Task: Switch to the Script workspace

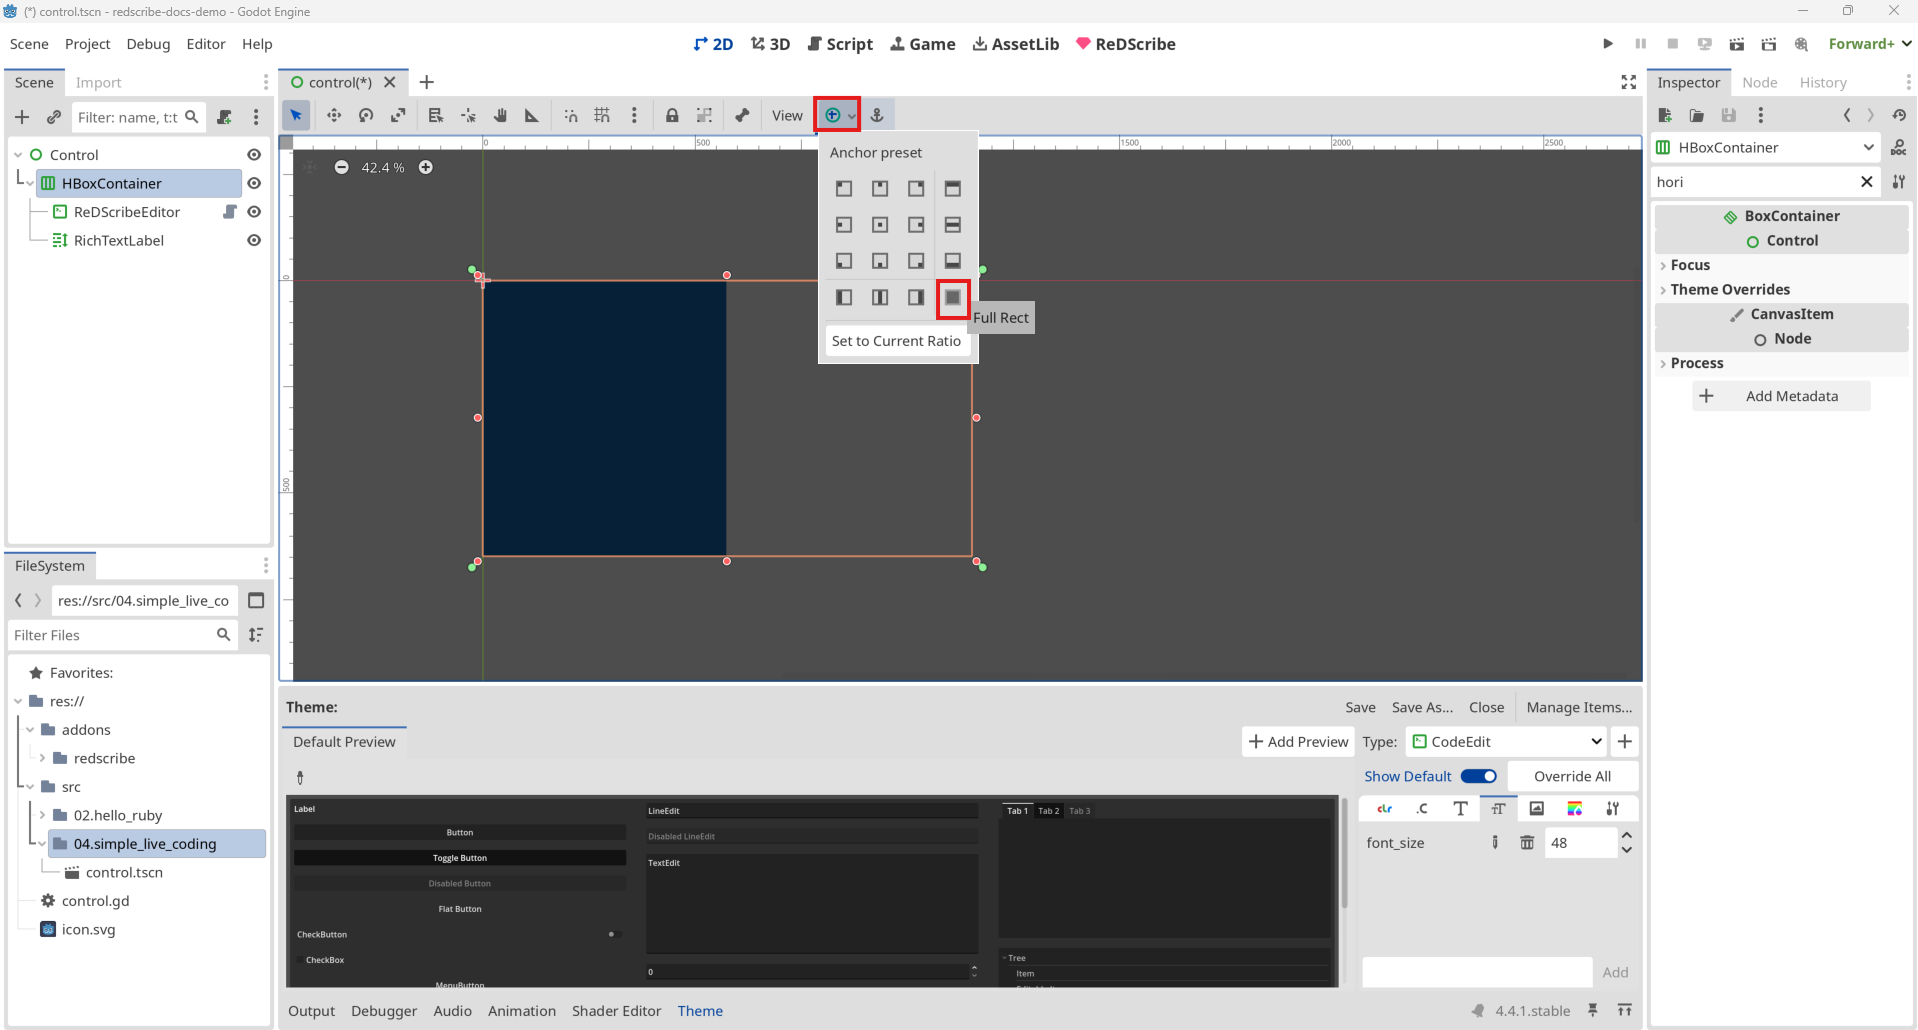Action: point(840,44)
